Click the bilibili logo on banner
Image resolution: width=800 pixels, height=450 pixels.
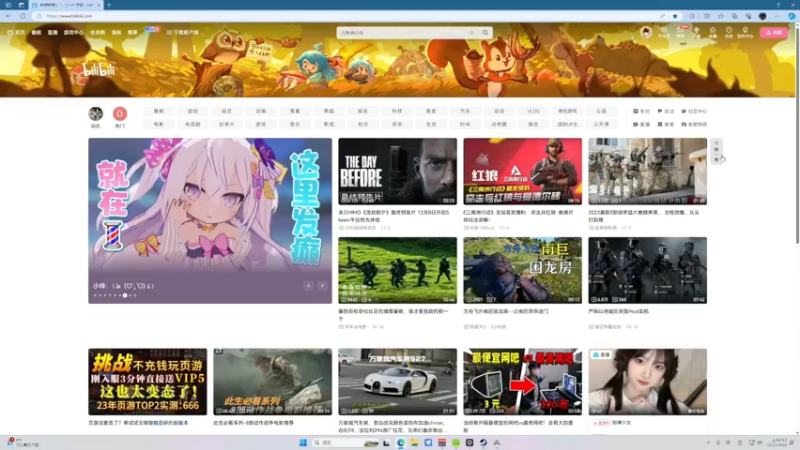[x=99, y=70]
